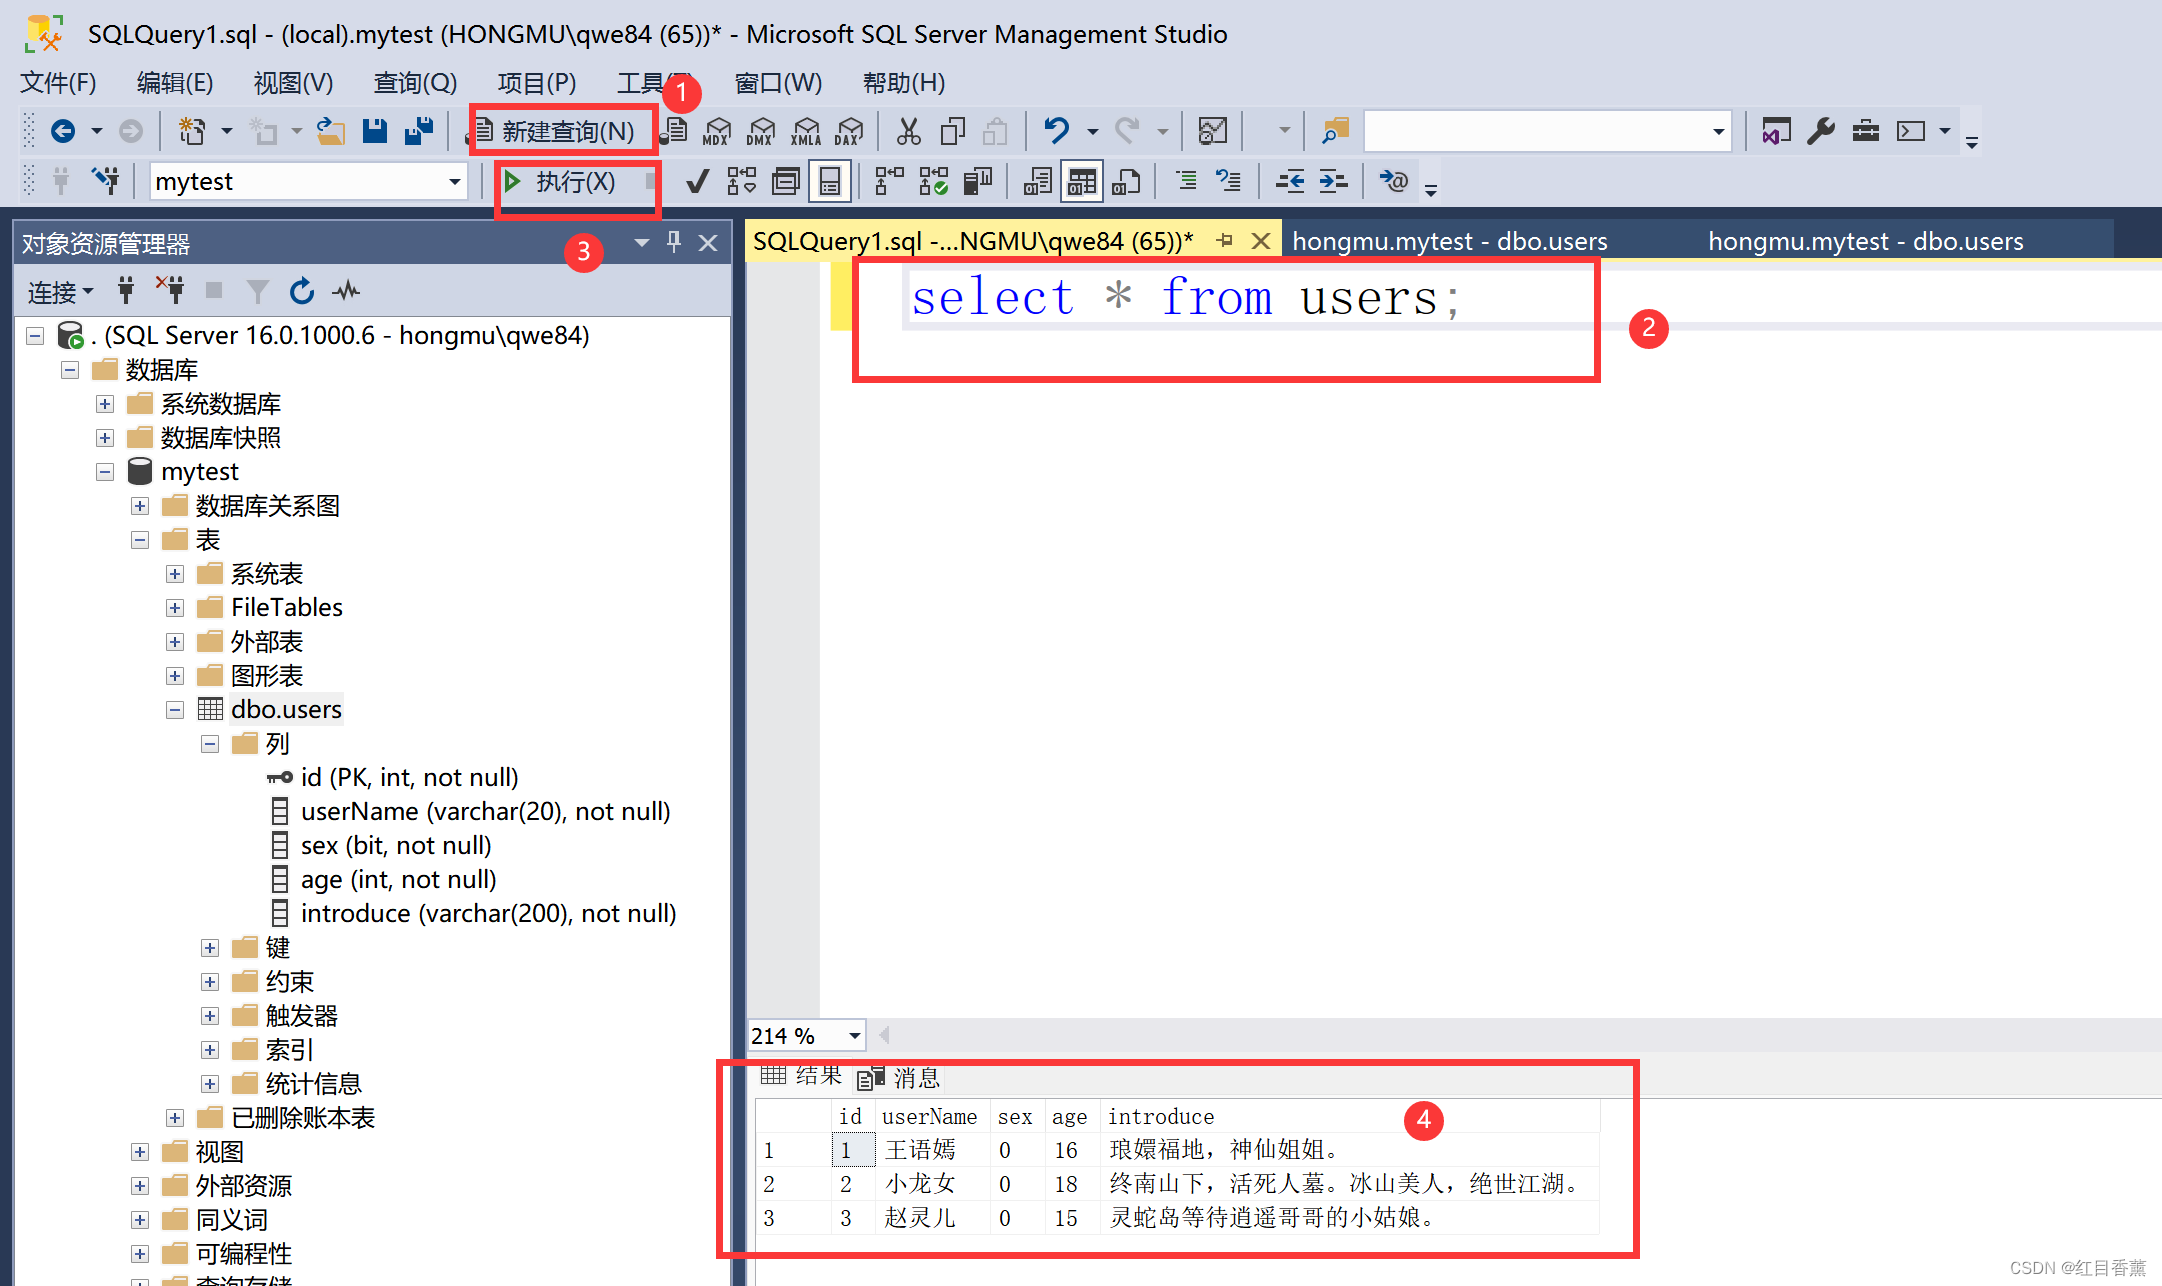Image resolution: width=2162 pixels, height=1286 pixels.
Task: Open the 查询(Q) menu
Action: click(414, 83)
